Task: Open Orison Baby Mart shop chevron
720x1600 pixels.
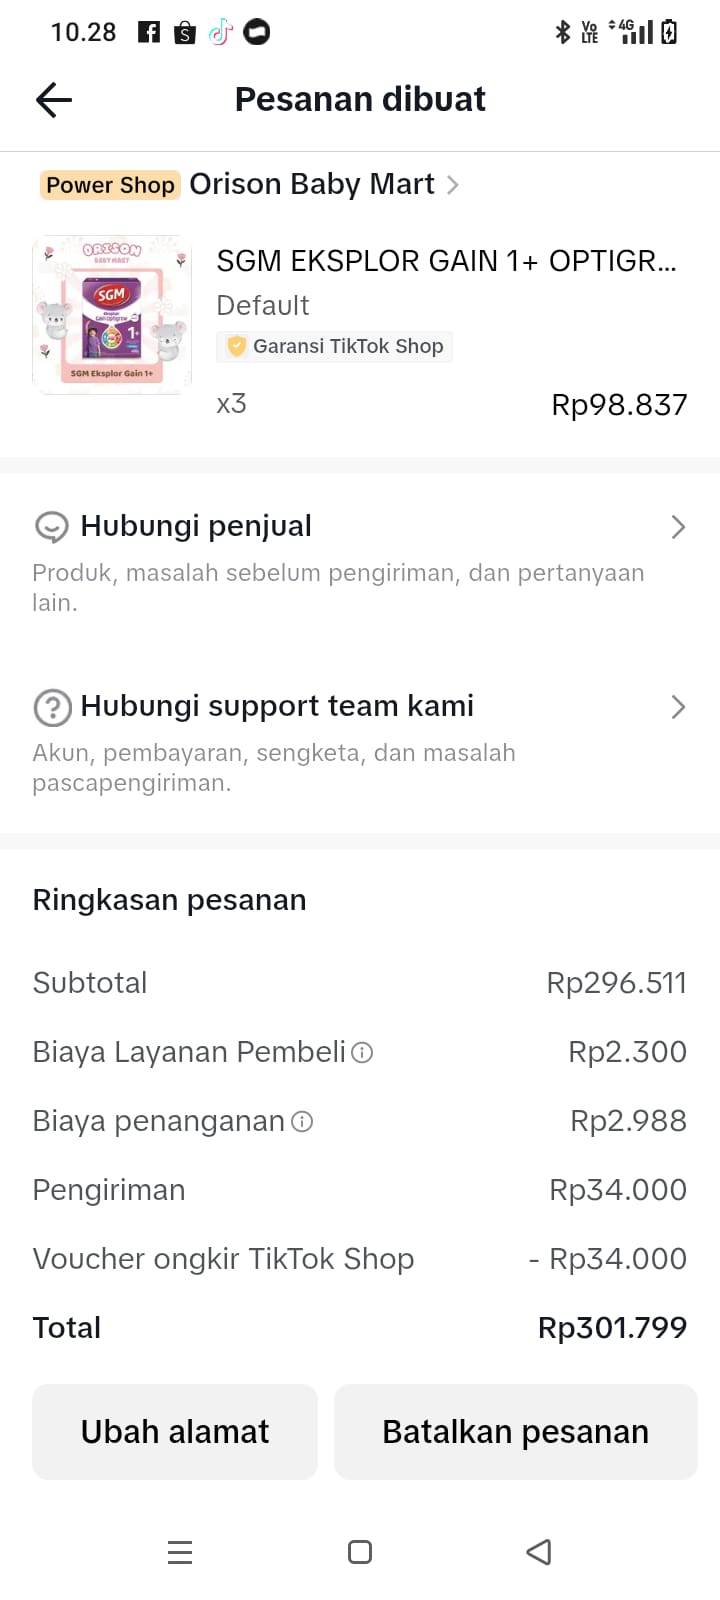Action: 453,185
